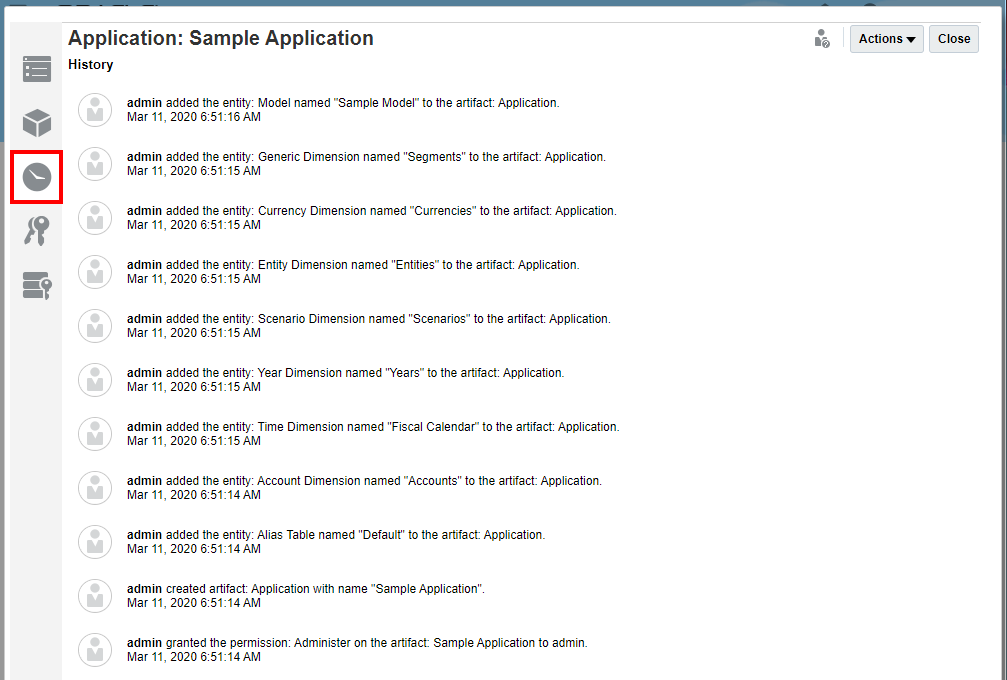The image size is (1007, 680).
Task: Click avatar for granted permission entry
Action: [x=95, y=649]
